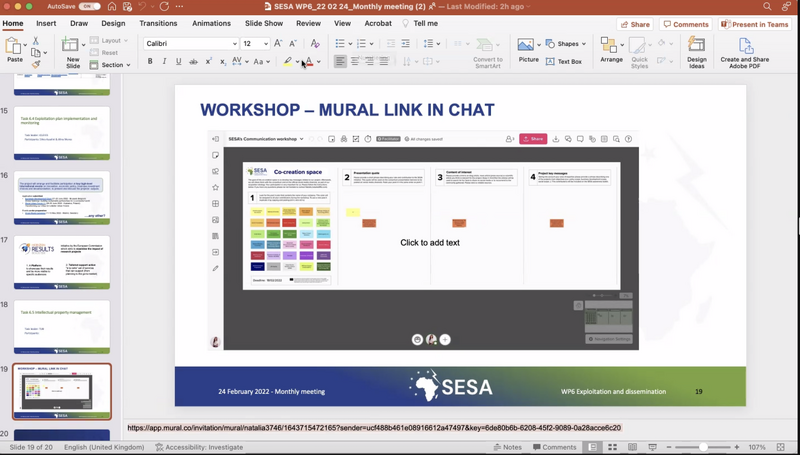Viewport: 800px width, 455px height.
Task: Open the Draw tab
Action: point(79,23)
